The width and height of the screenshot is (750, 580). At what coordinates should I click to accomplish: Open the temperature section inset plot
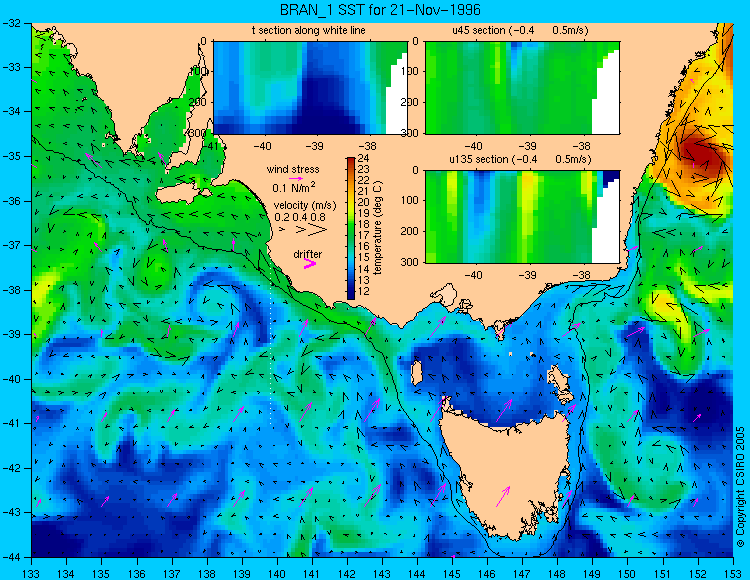[310, 88]
